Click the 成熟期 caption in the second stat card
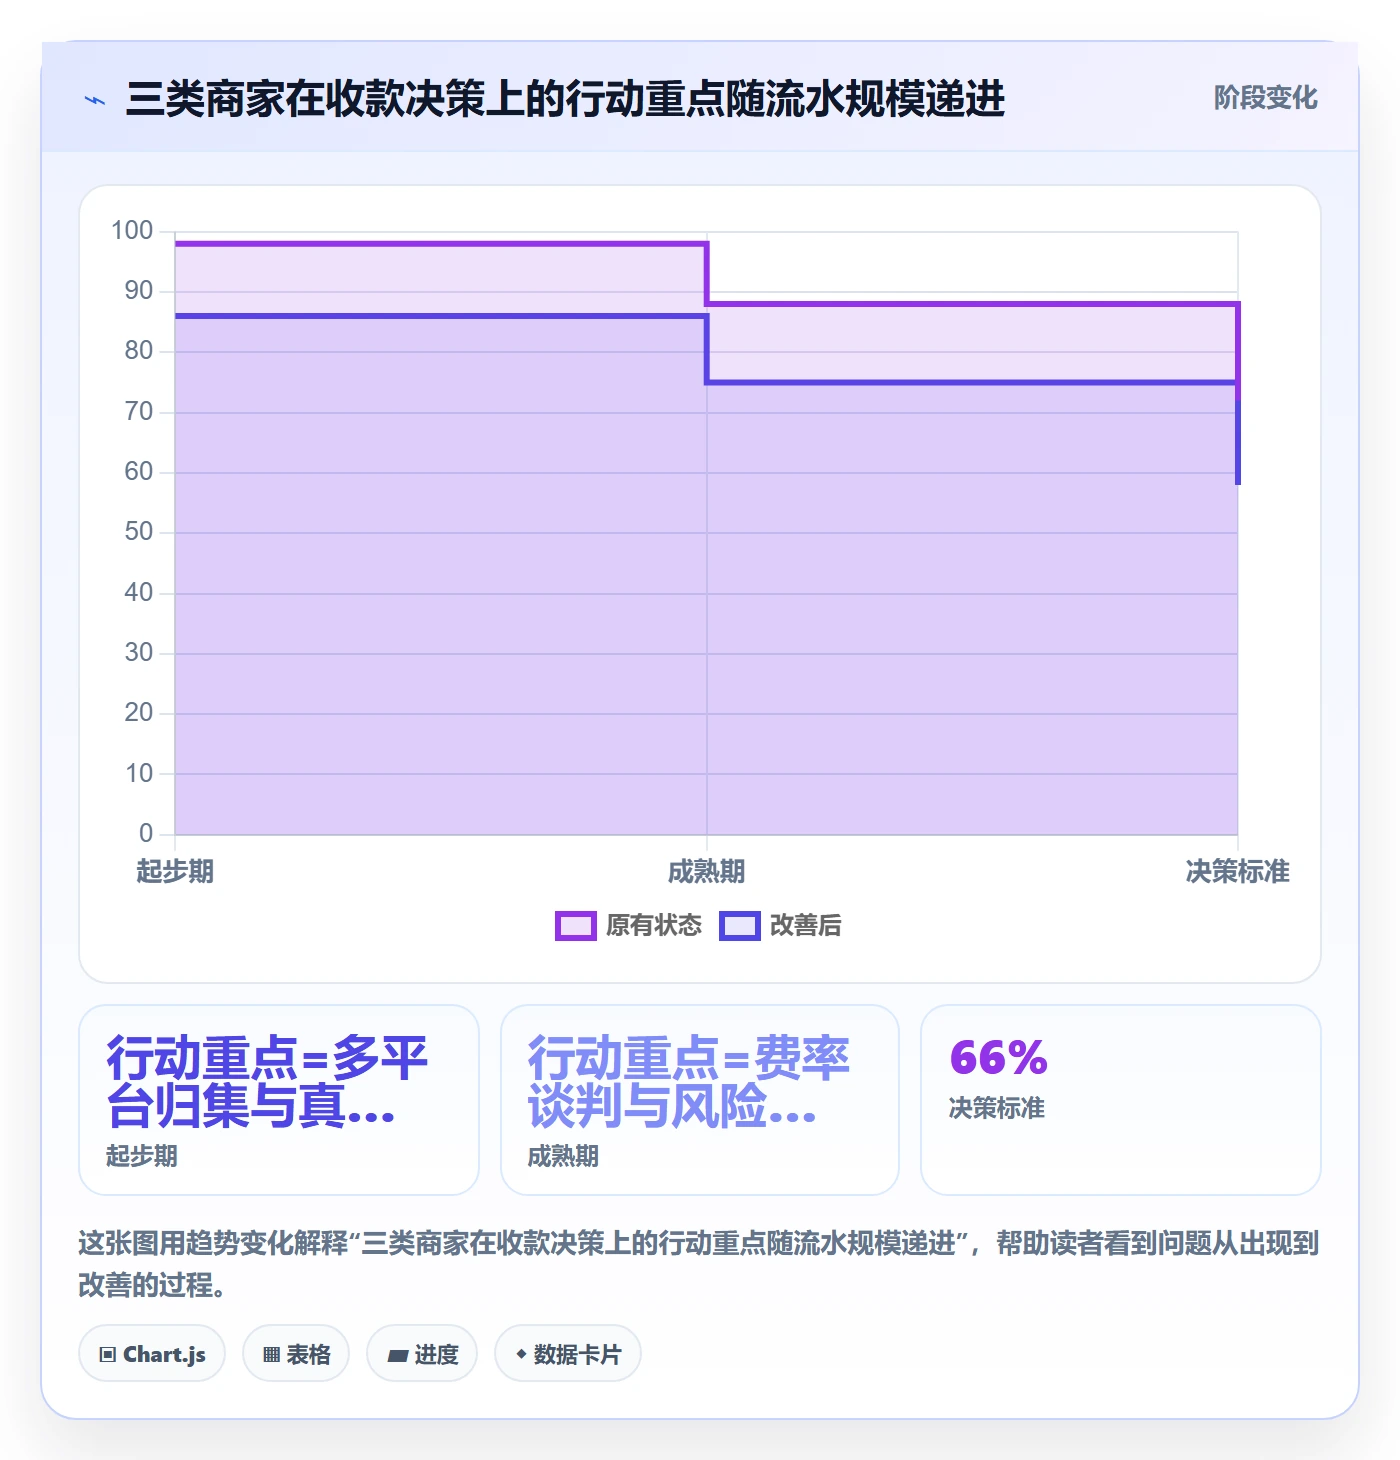Screen dimensions: 1400x1460 coord(563,1156)
